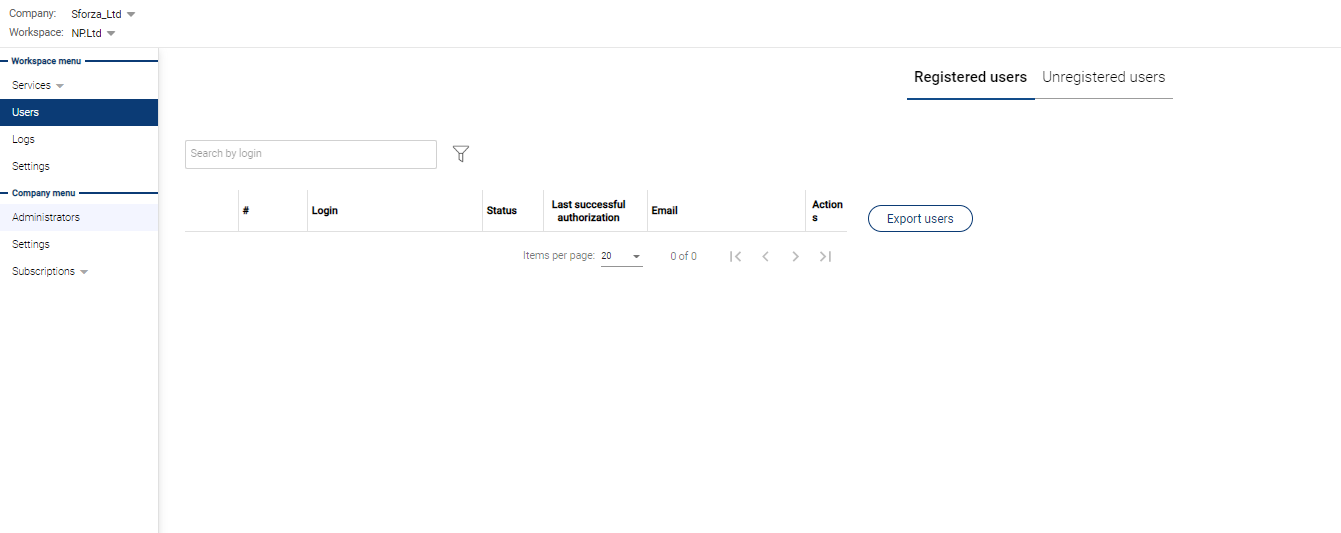1341x533 pixels.
Task: Click the next page arrow
Action: pyautogui.click(x=795, y=257)
